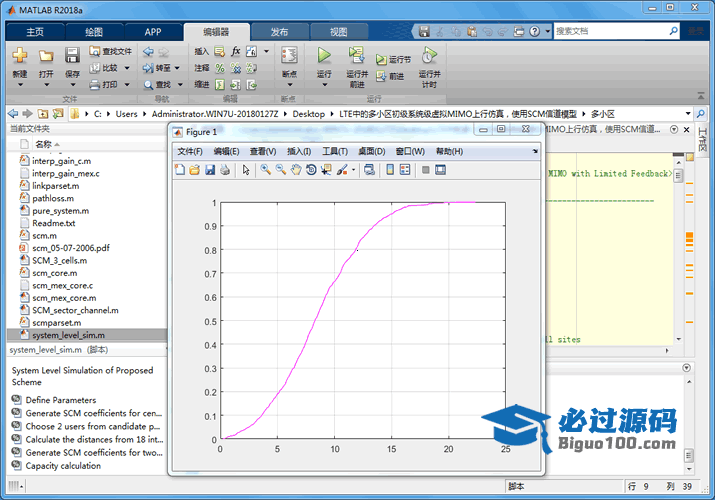Select scm_05-07-2006.pdf in file list
This screenshot has width=715, height=500.
click(x=71, y=248)
